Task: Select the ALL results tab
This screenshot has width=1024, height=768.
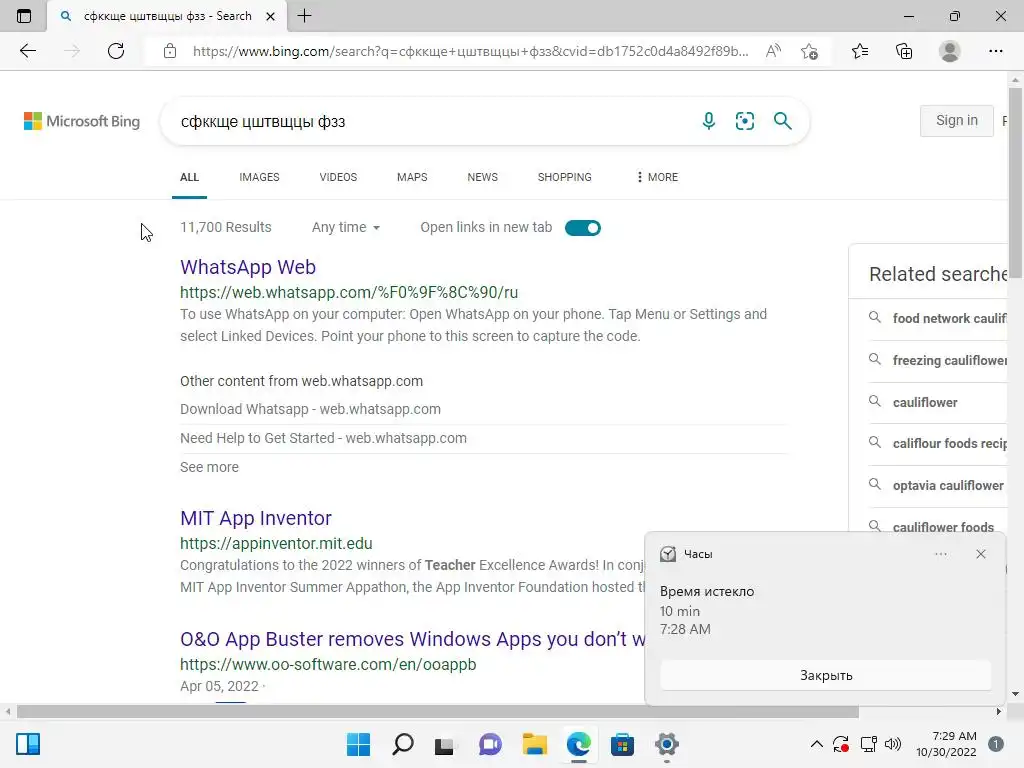Action: click(189, 177)
